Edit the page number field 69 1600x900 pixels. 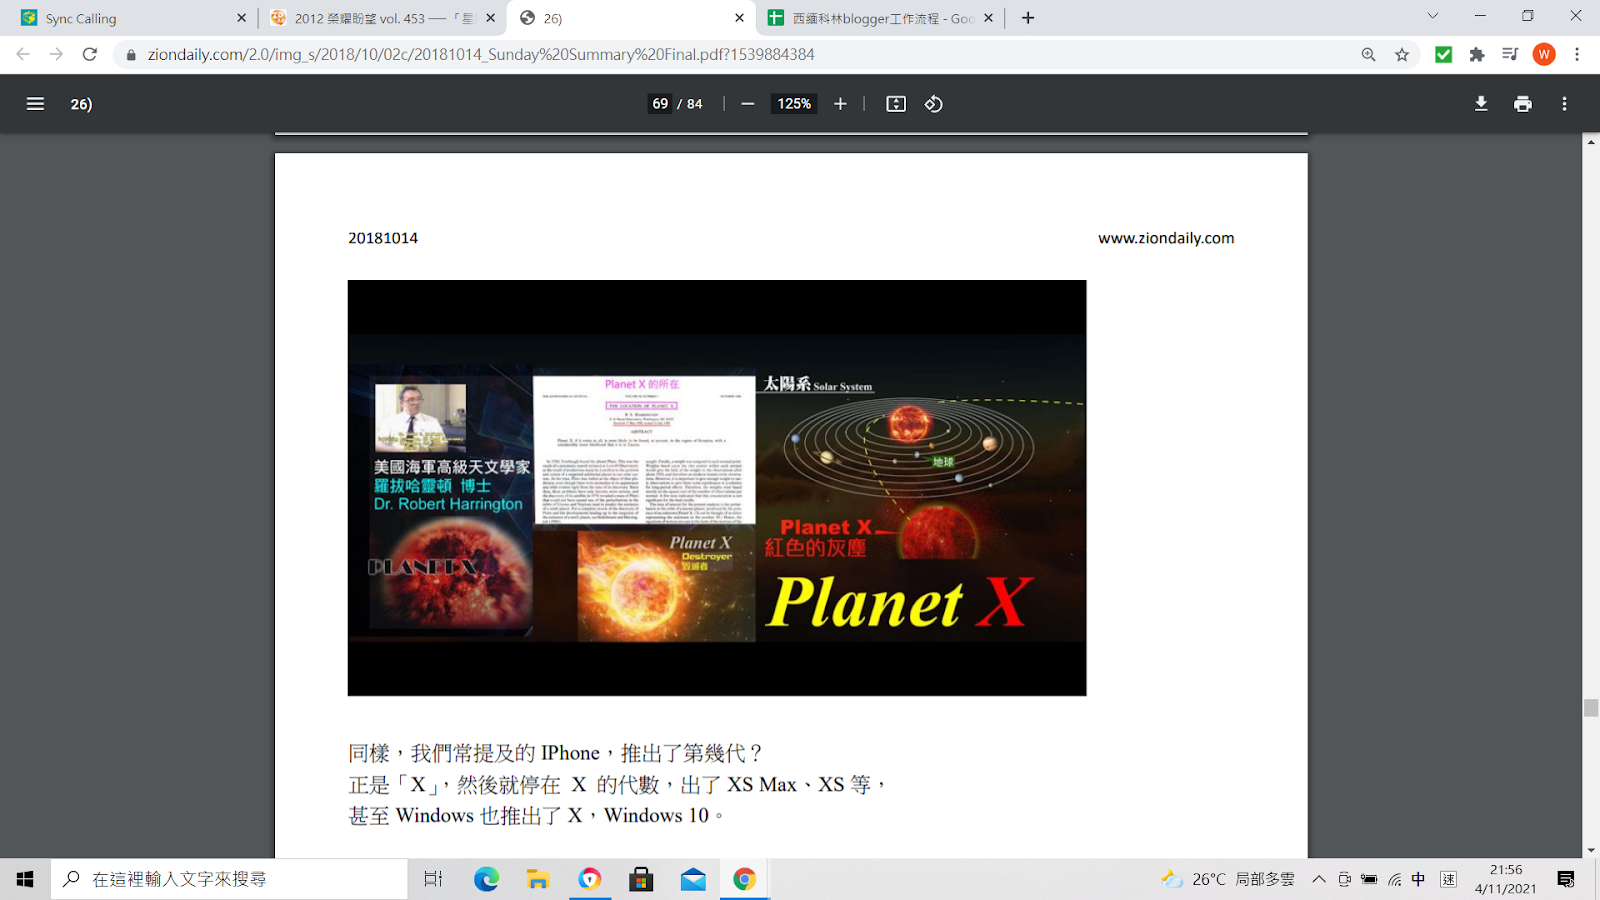tap(660, 104)
